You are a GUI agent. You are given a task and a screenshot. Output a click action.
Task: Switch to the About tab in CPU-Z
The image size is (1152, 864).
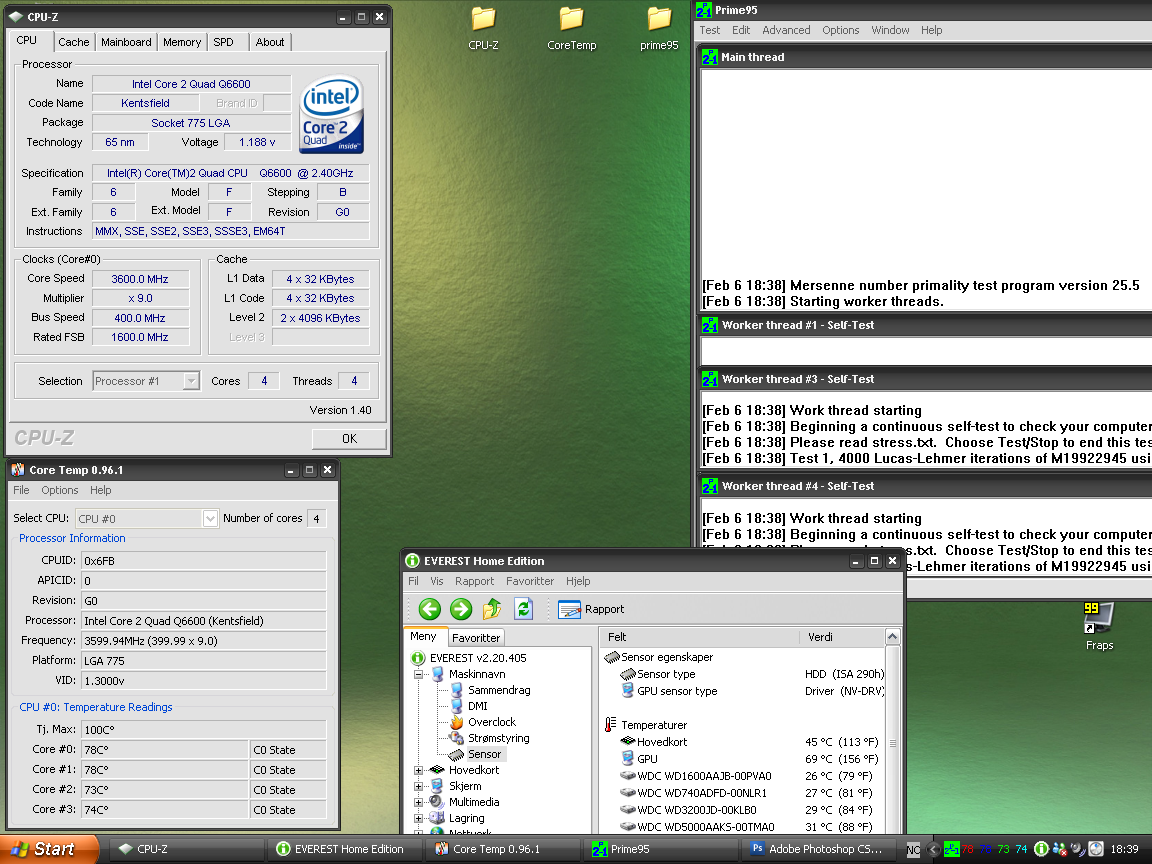pos(270,42)
